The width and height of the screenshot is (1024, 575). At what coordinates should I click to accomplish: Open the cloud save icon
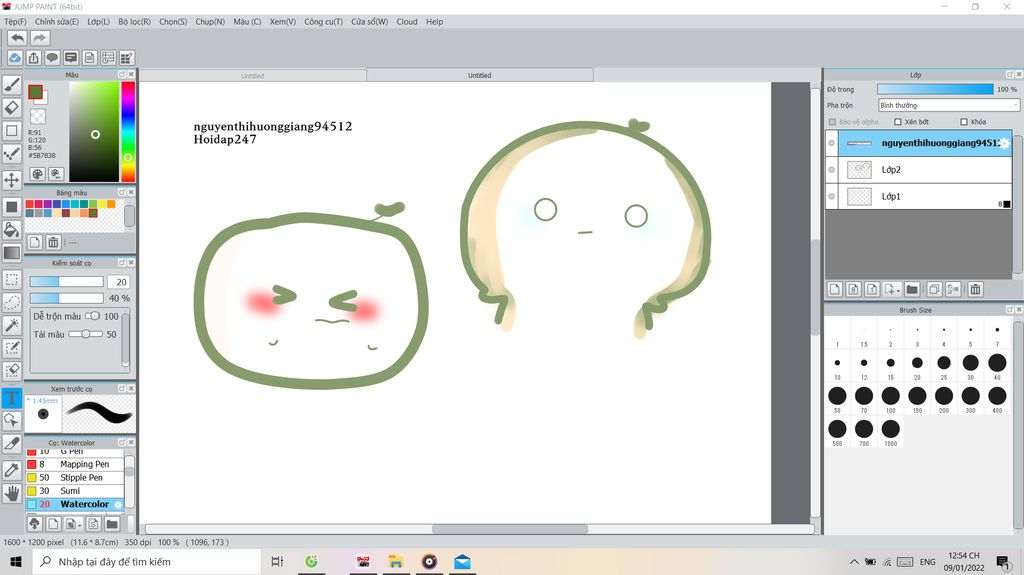tap(14, 58)
